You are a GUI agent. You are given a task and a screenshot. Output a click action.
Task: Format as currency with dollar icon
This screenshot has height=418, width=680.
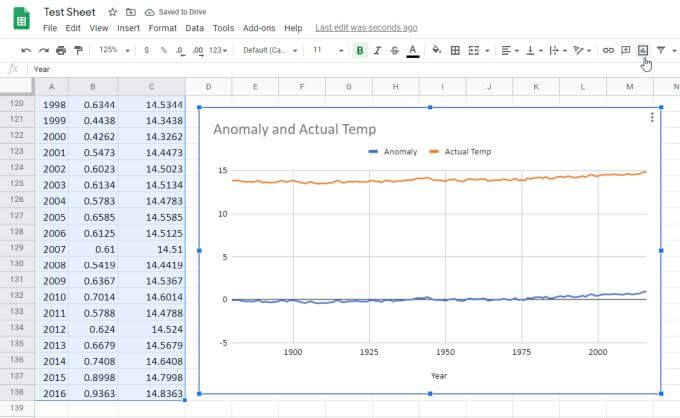pos(147,50)
